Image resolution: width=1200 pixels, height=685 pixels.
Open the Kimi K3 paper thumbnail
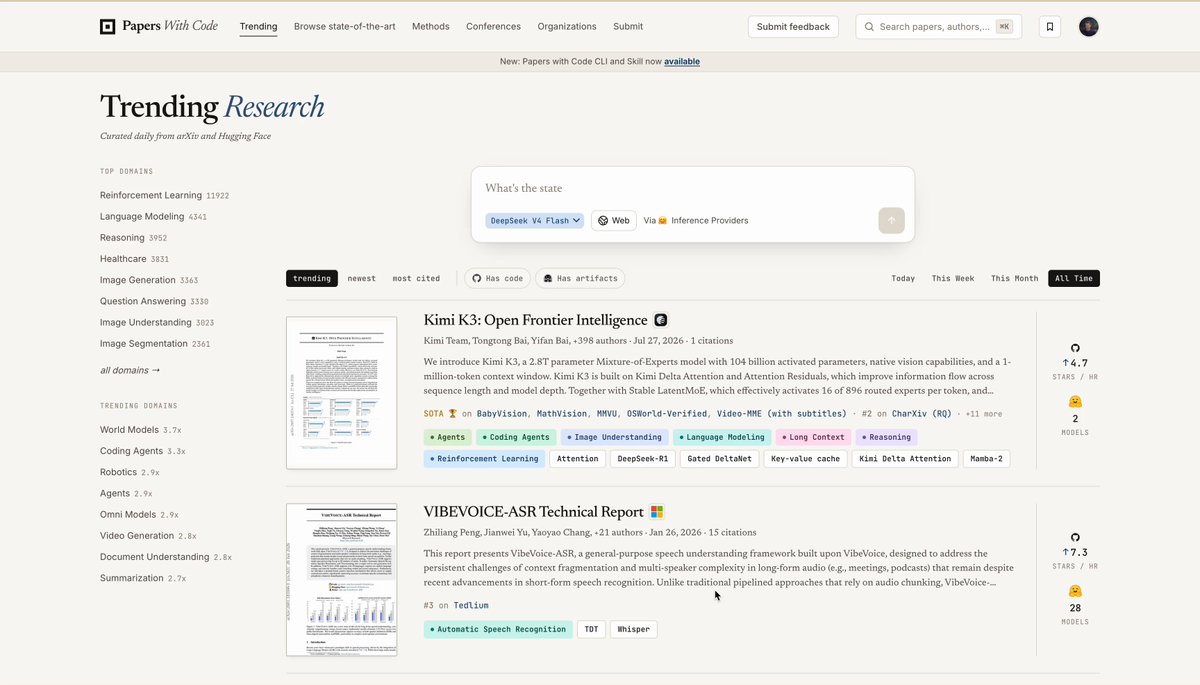(341, 393)
